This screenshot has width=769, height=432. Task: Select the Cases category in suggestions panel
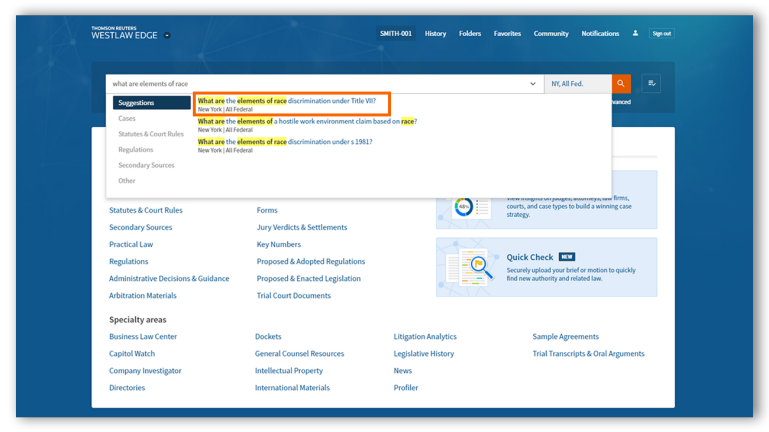(x=127, y=119)
